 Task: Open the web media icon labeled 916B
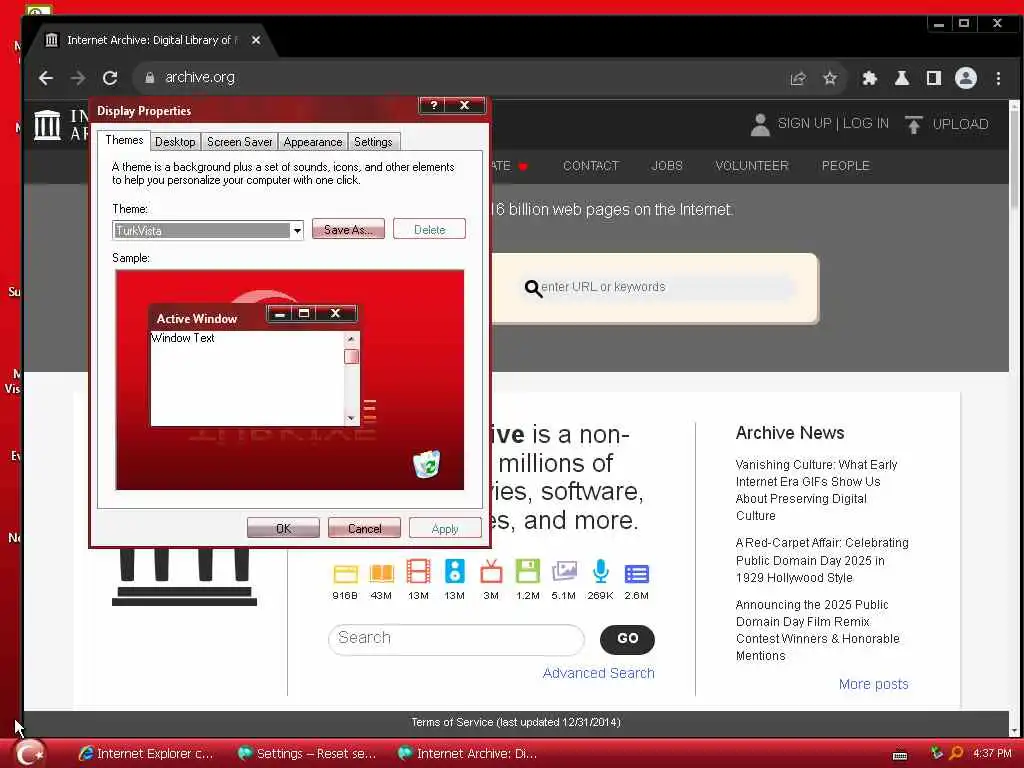(345, 573)
